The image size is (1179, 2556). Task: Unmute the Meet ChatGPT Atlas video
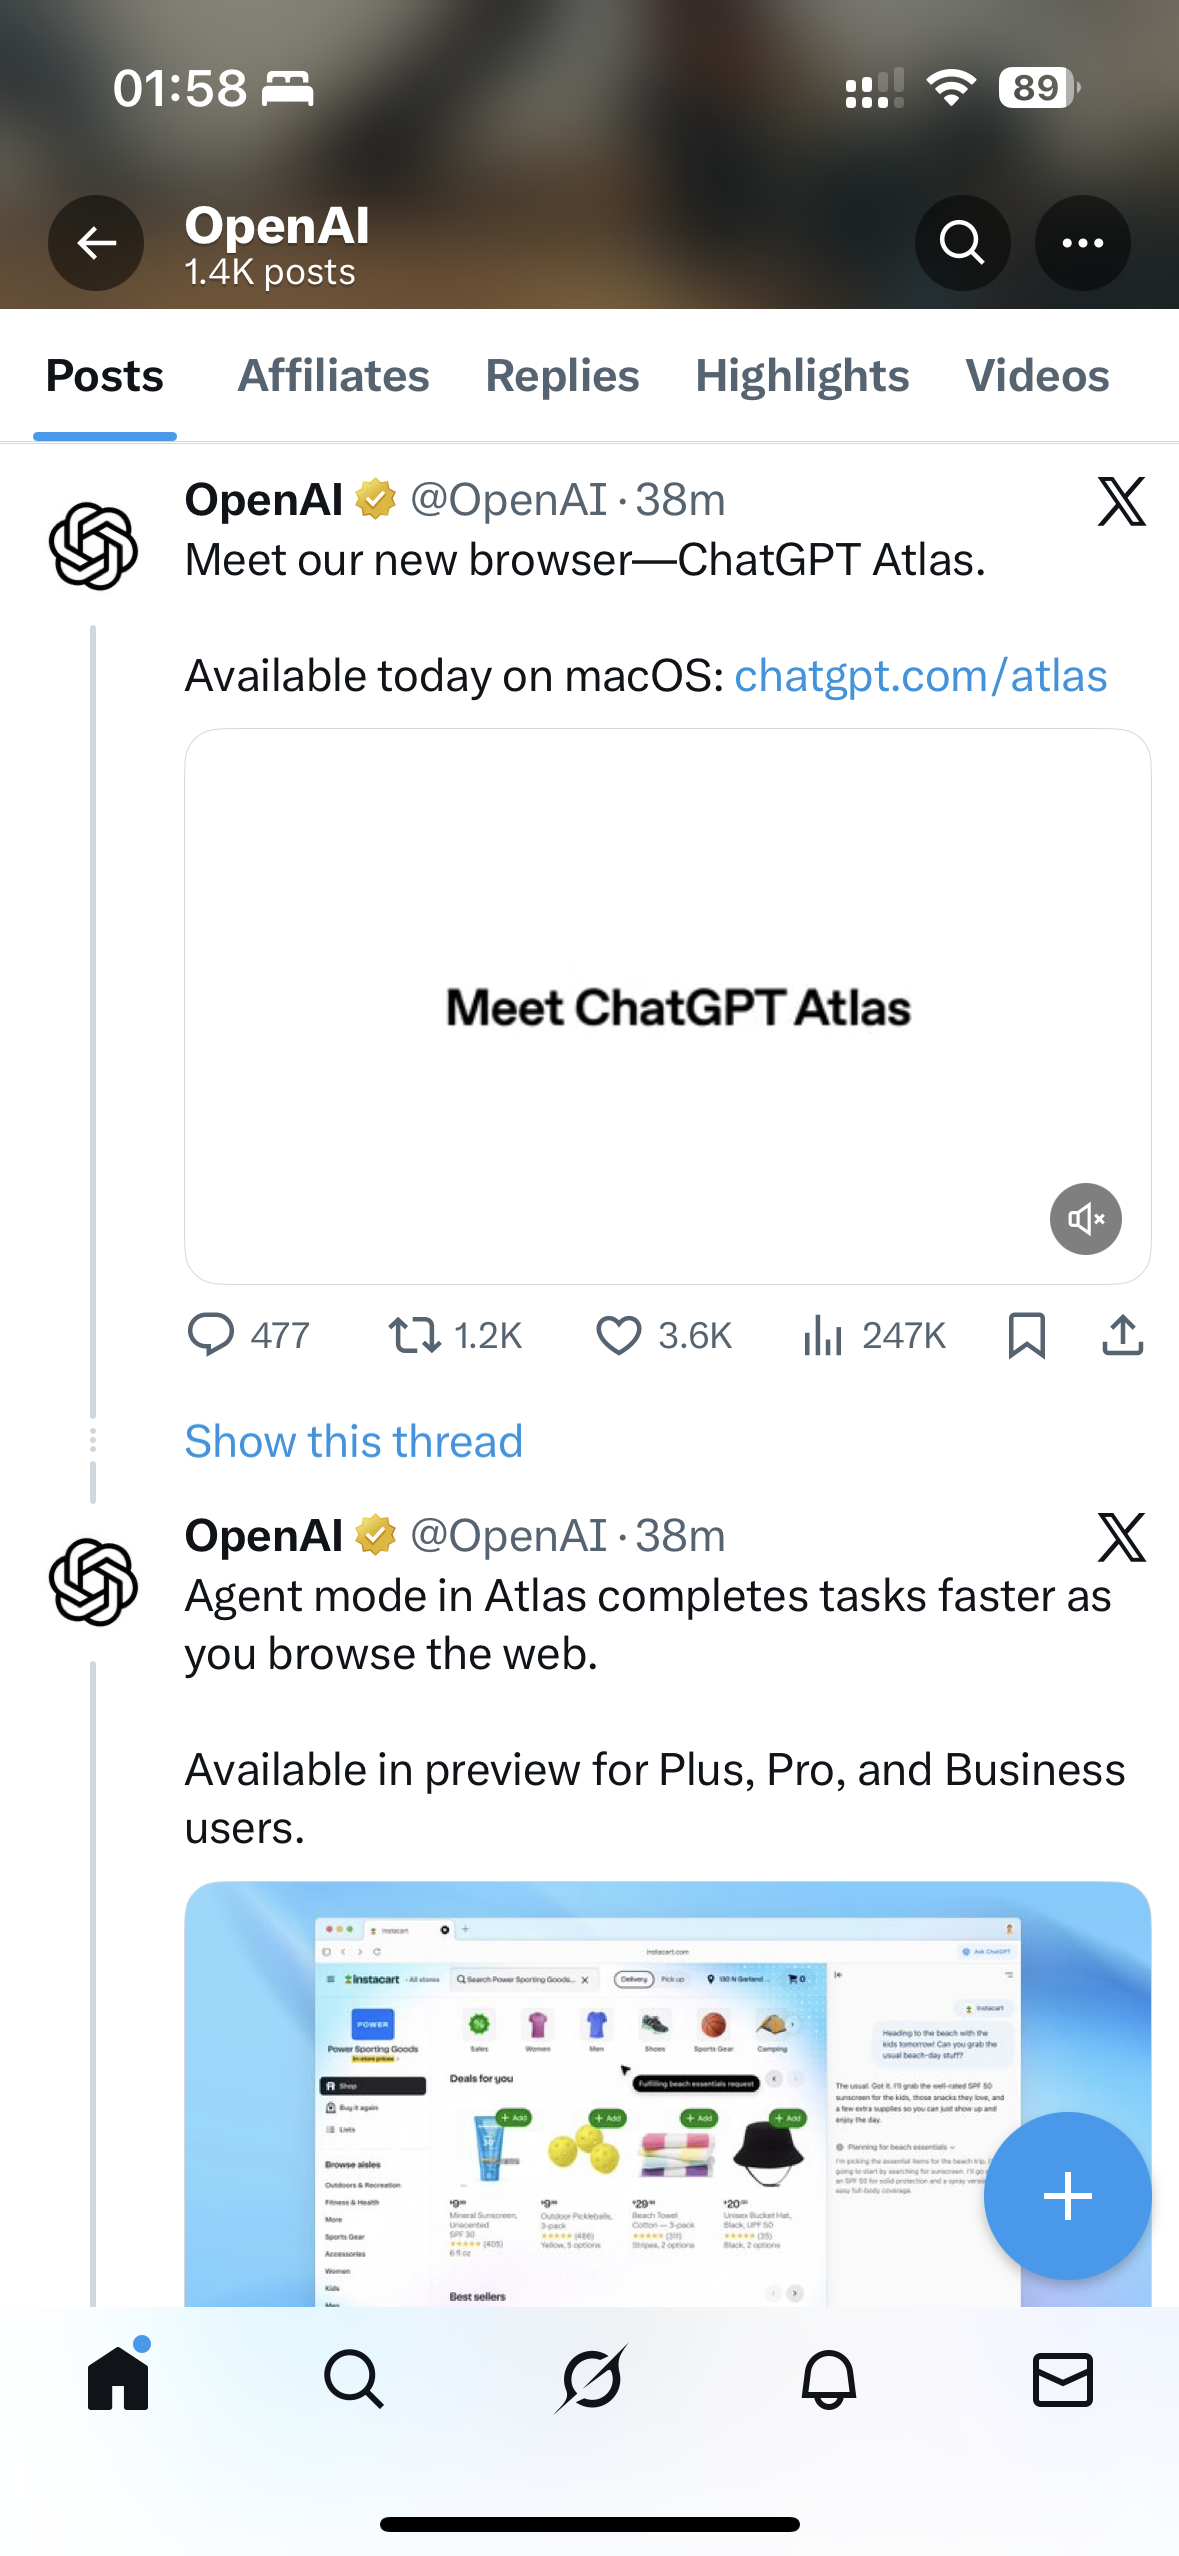pyautogui.click(x=1085, y=1218)
